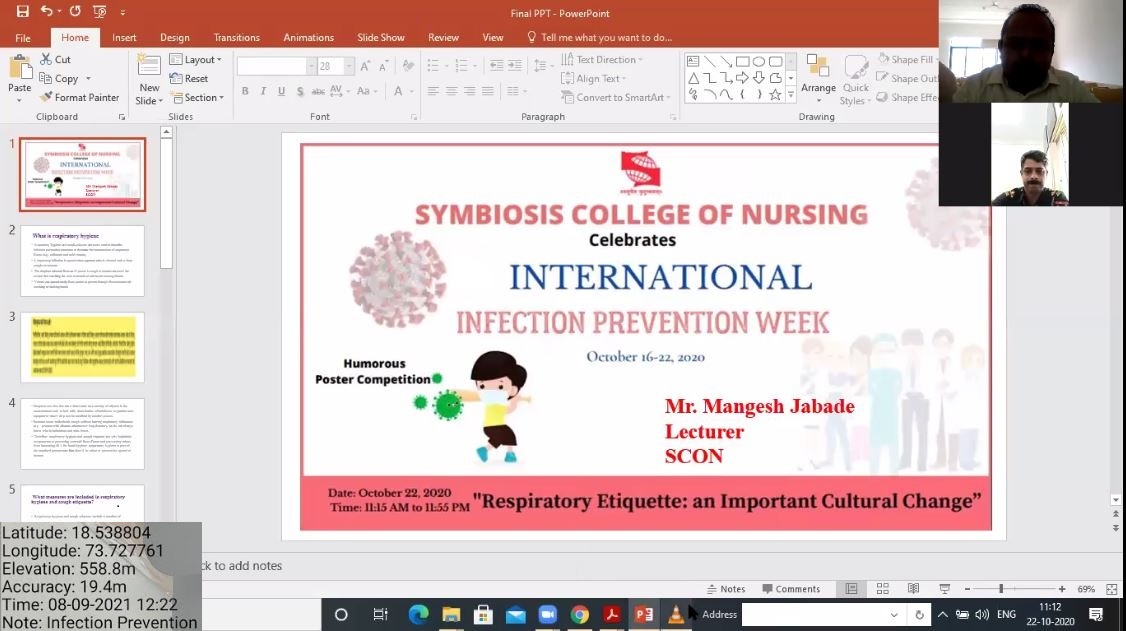Open Slide Sorter view in status bar
Screen dimensions: 1126x631
pyautogui.click(x=882, y=589)
